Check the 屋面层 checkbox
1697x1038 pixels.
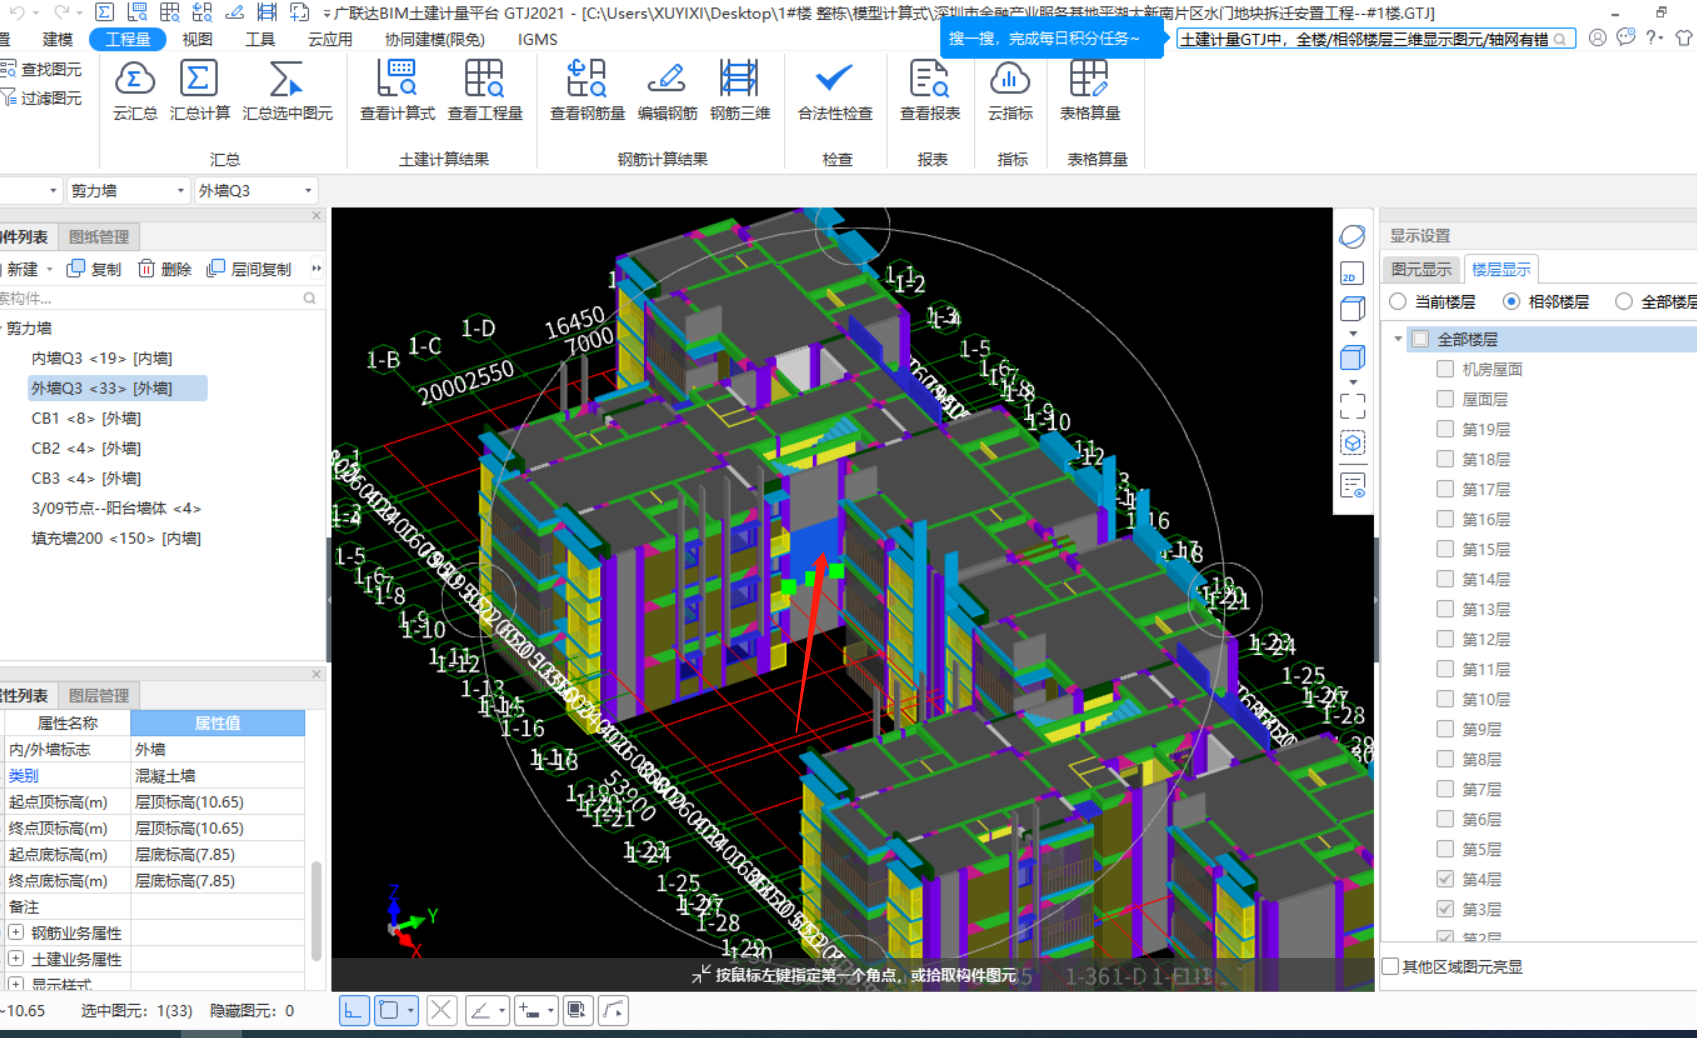(x=1445, y=399)
